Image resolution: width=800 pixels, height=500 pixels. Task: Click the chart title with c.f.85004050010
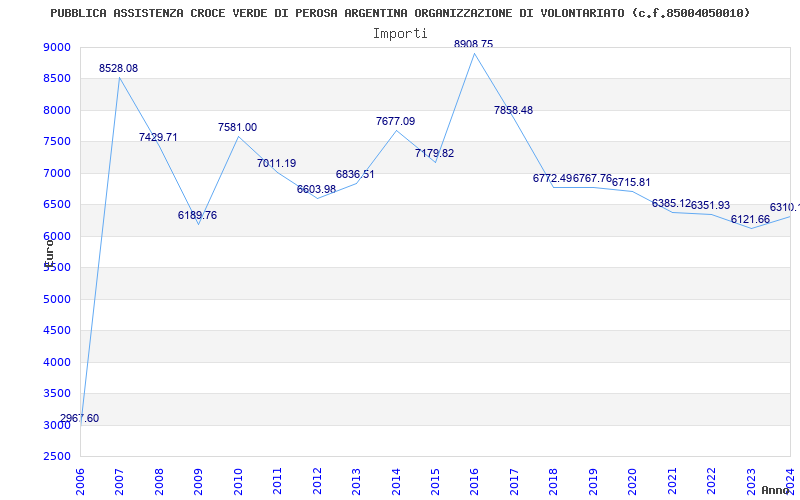click(x=401, y=13)
